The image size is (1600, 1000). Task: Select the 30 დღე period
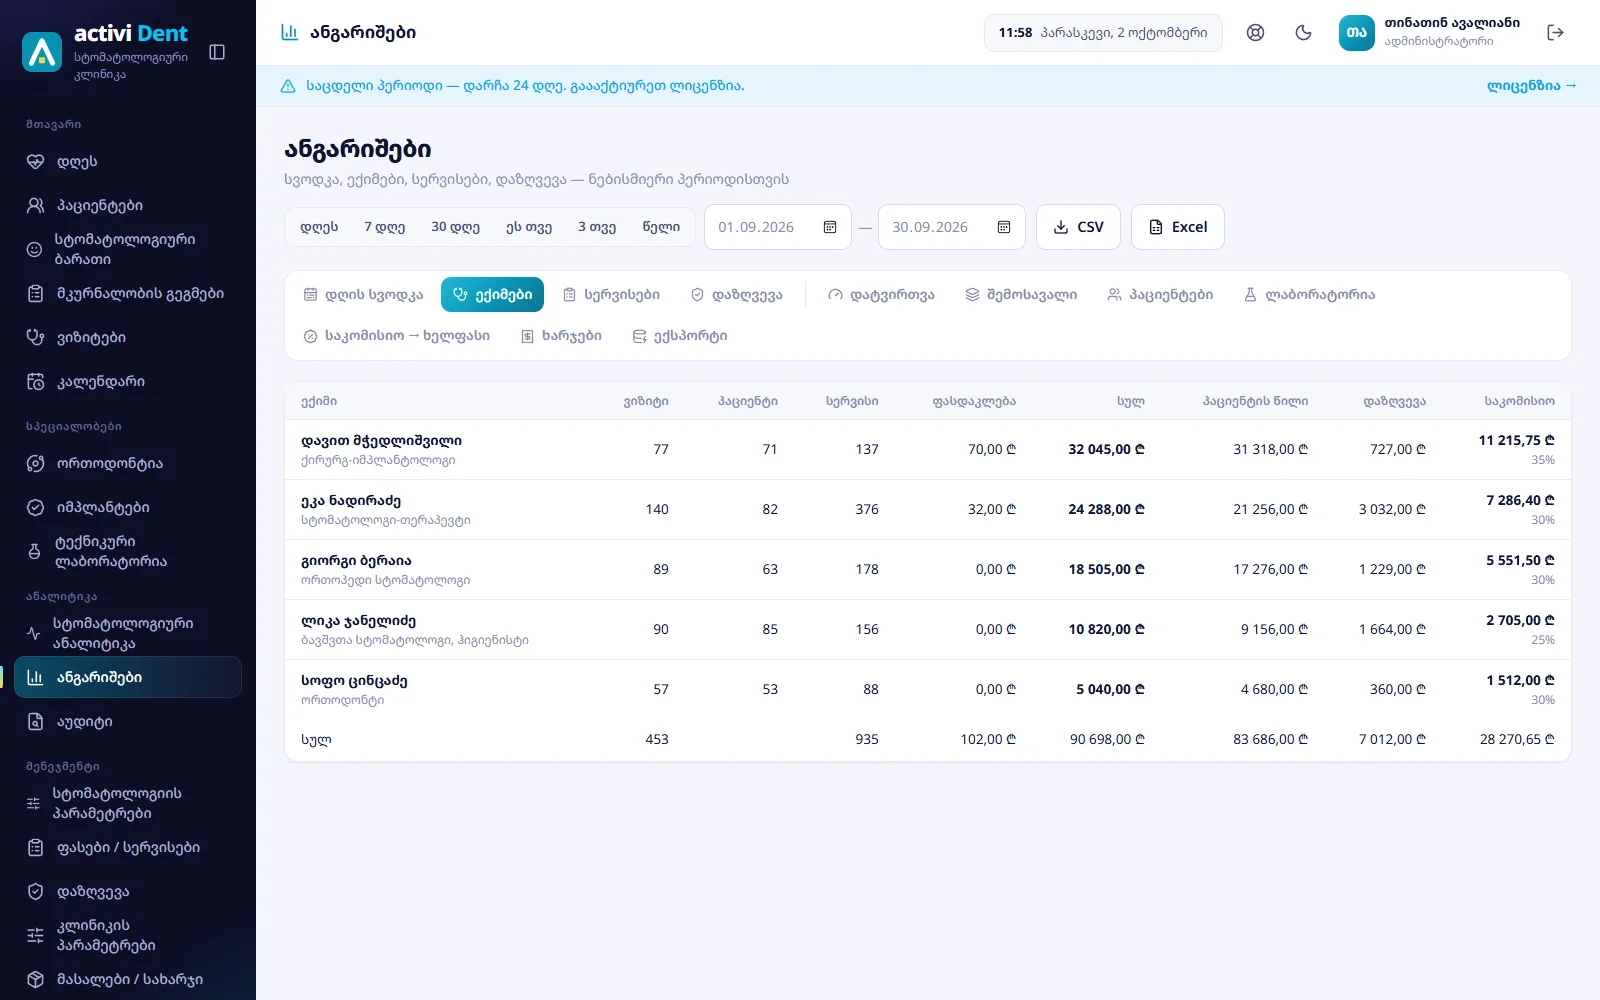pyautogui.click(x=456, y=227)
